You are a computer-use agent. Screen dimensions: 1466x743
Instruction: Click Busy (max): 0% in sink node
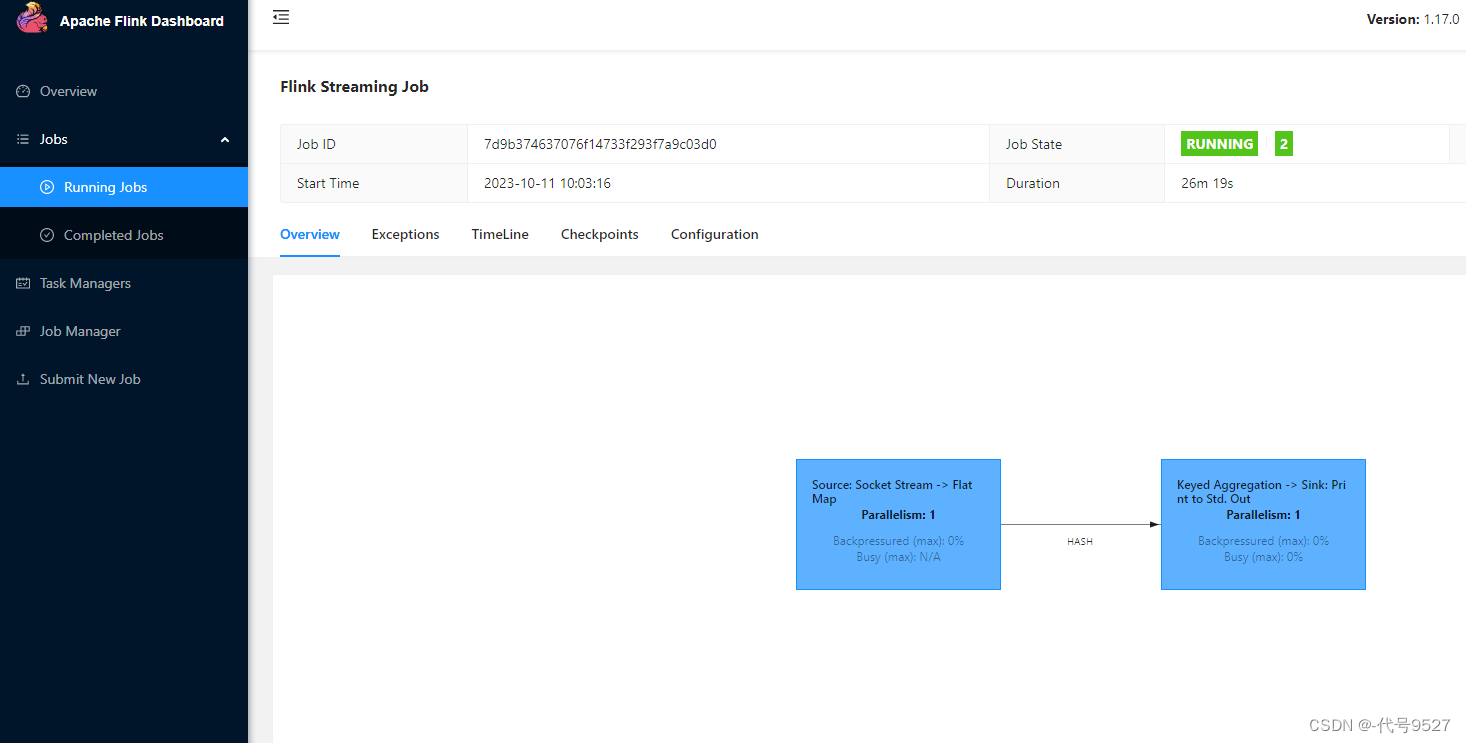pyautogui.click(x=1263, y=557)
